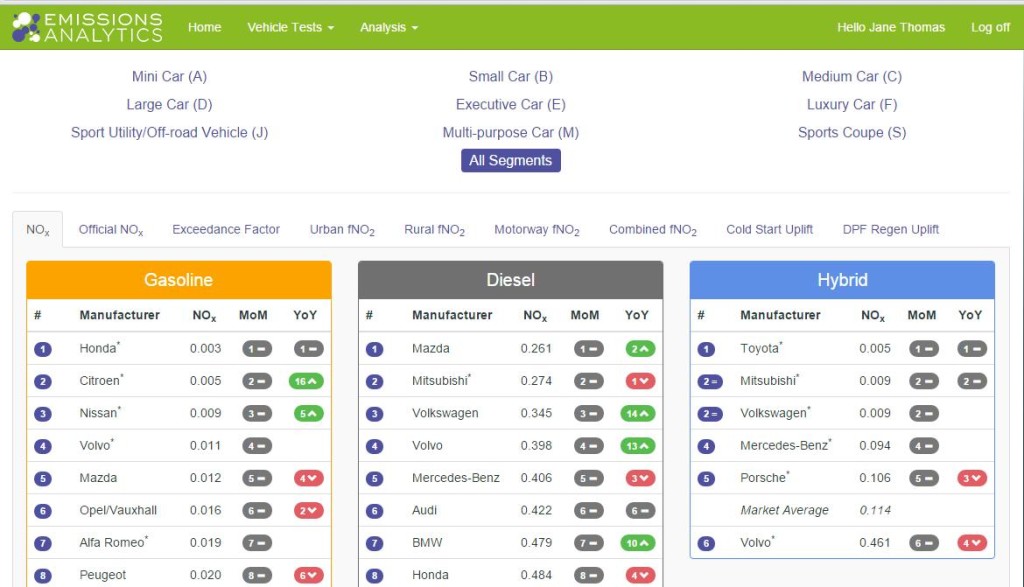
Task: Click Alfa Romeo's MoM 7 badge
Action: 257,543
